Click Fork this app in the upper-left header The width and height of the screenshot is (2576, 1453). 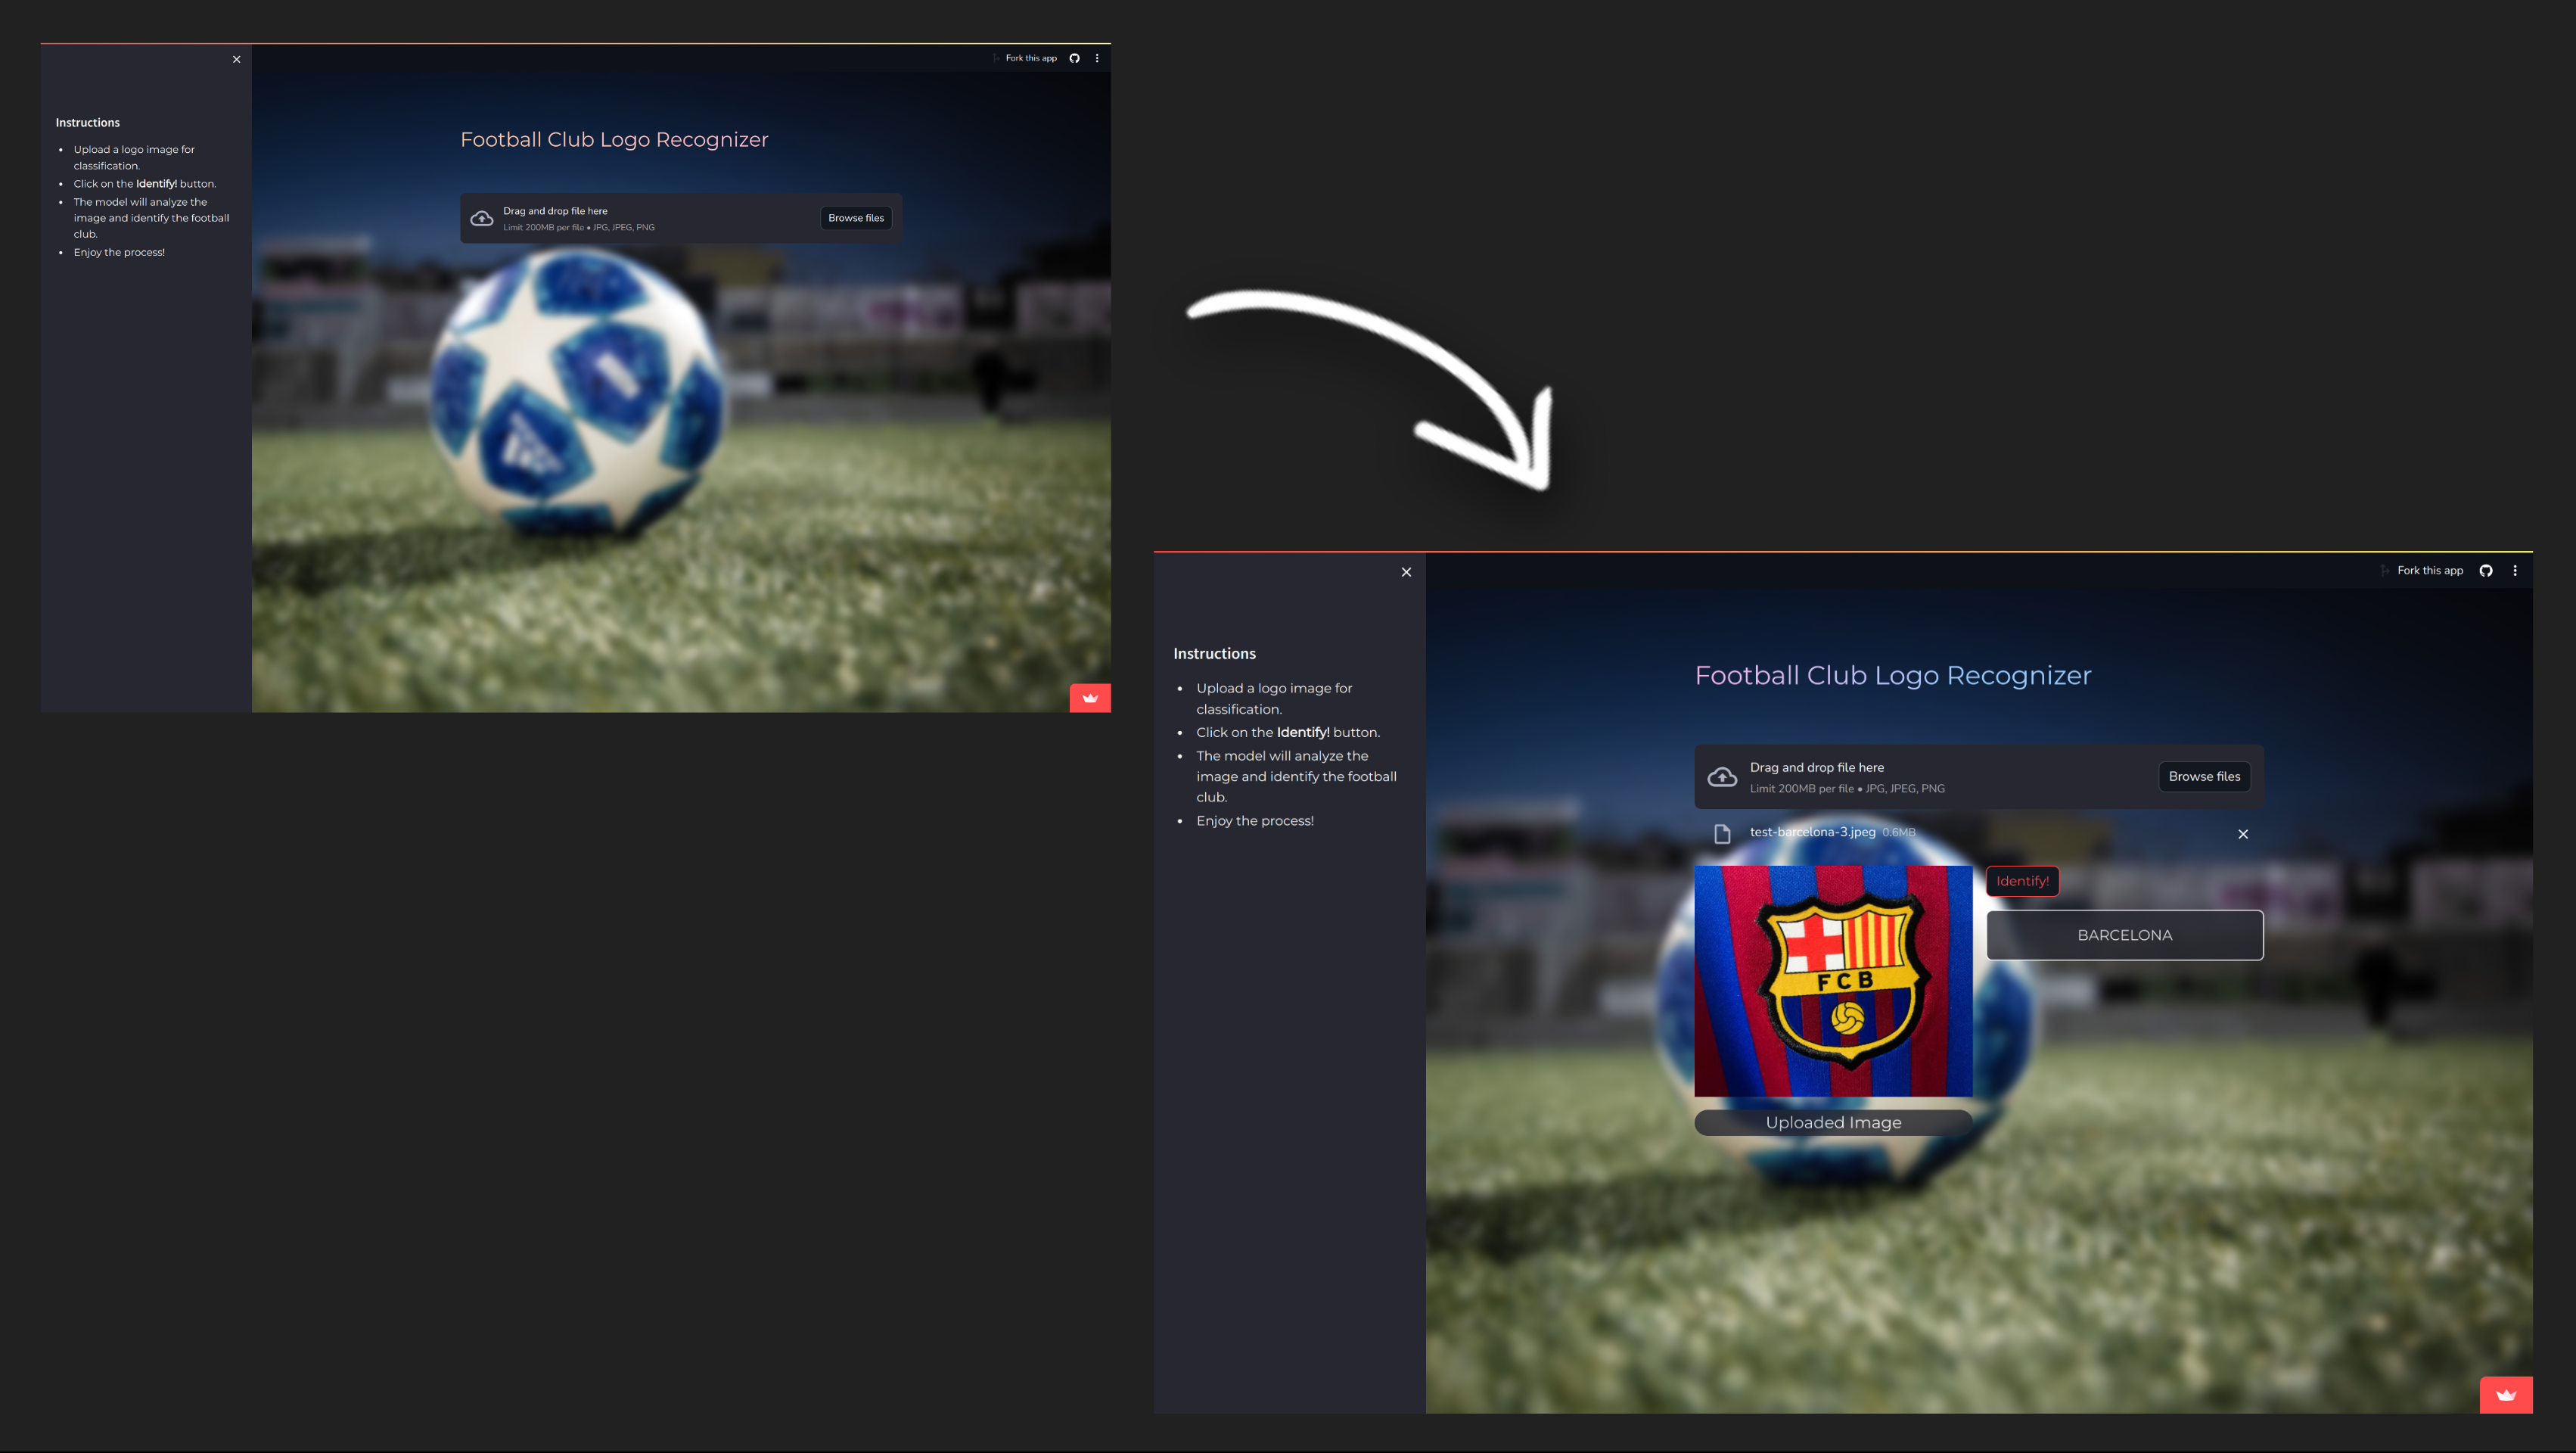tap(1030, 58)
